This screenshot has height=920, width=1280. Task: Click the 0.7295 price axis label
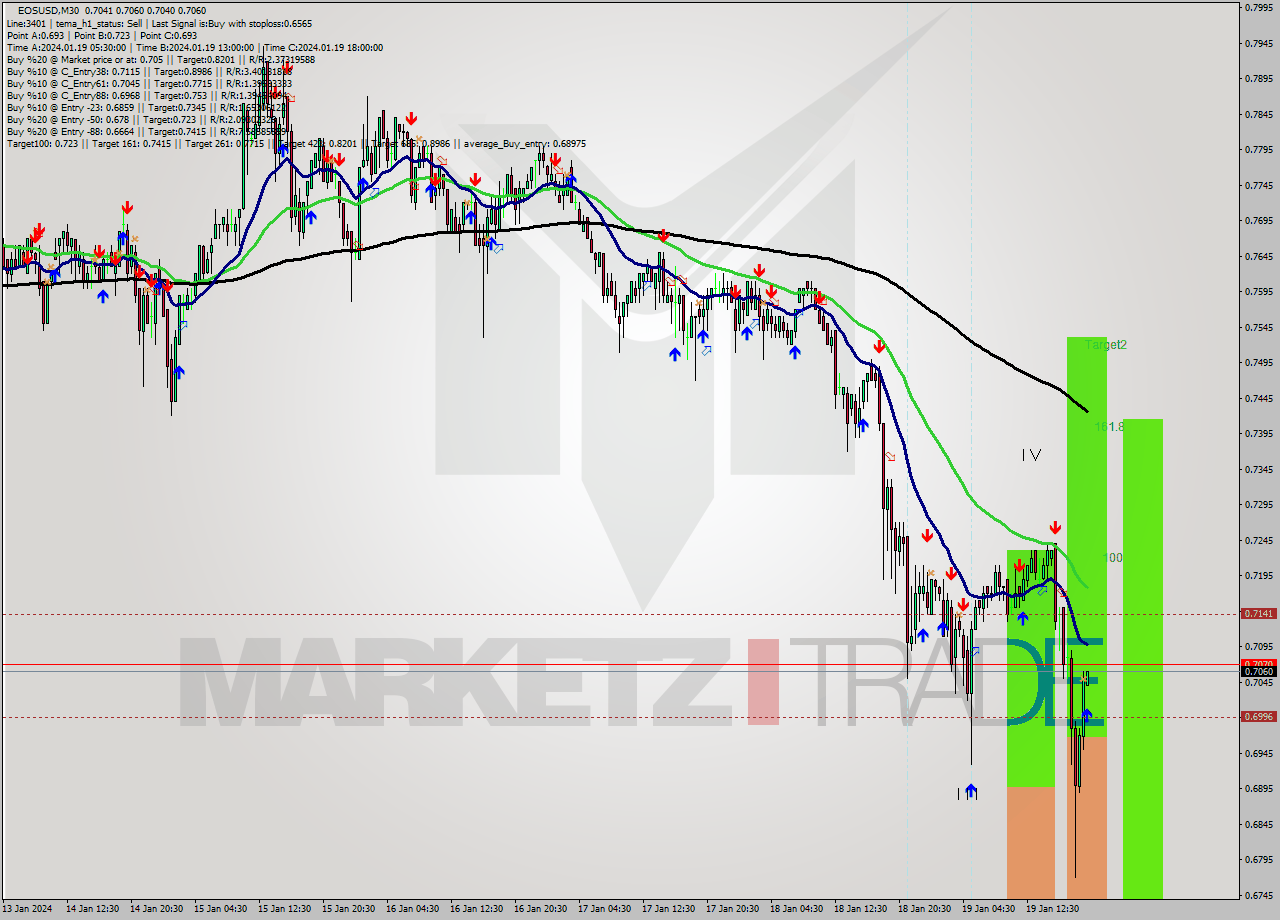click(x=1257, y=505)
